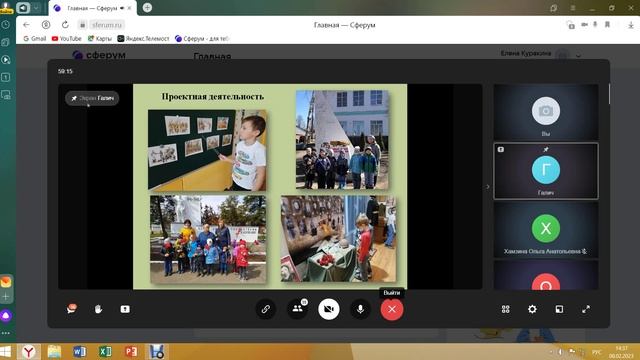
Task: Leave the call with red button
Action: (x=392, y=309)
